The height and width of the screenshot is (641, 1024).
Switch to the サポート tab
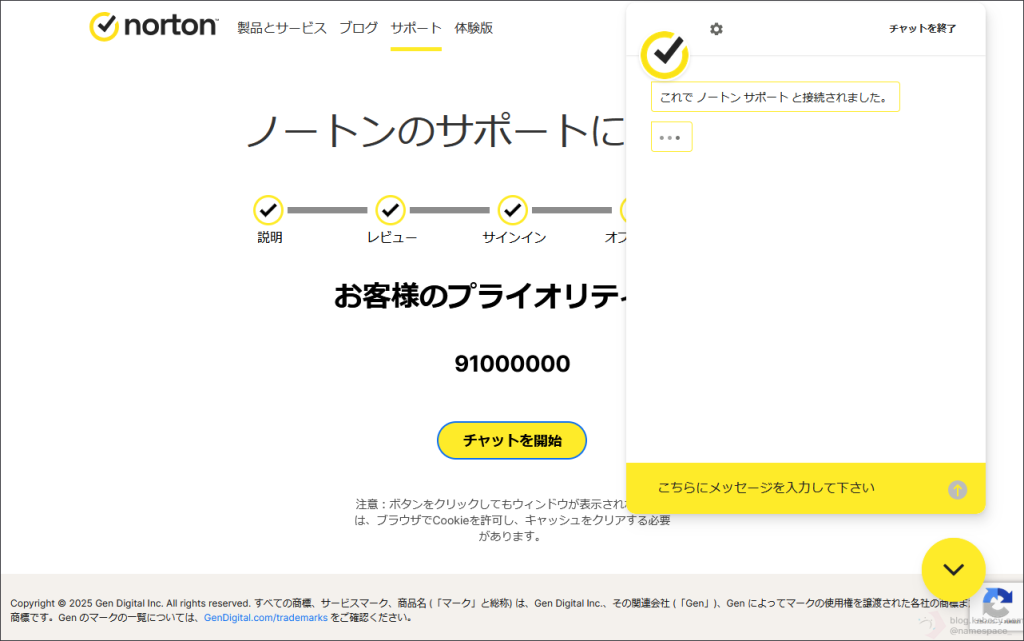[415, 28]
